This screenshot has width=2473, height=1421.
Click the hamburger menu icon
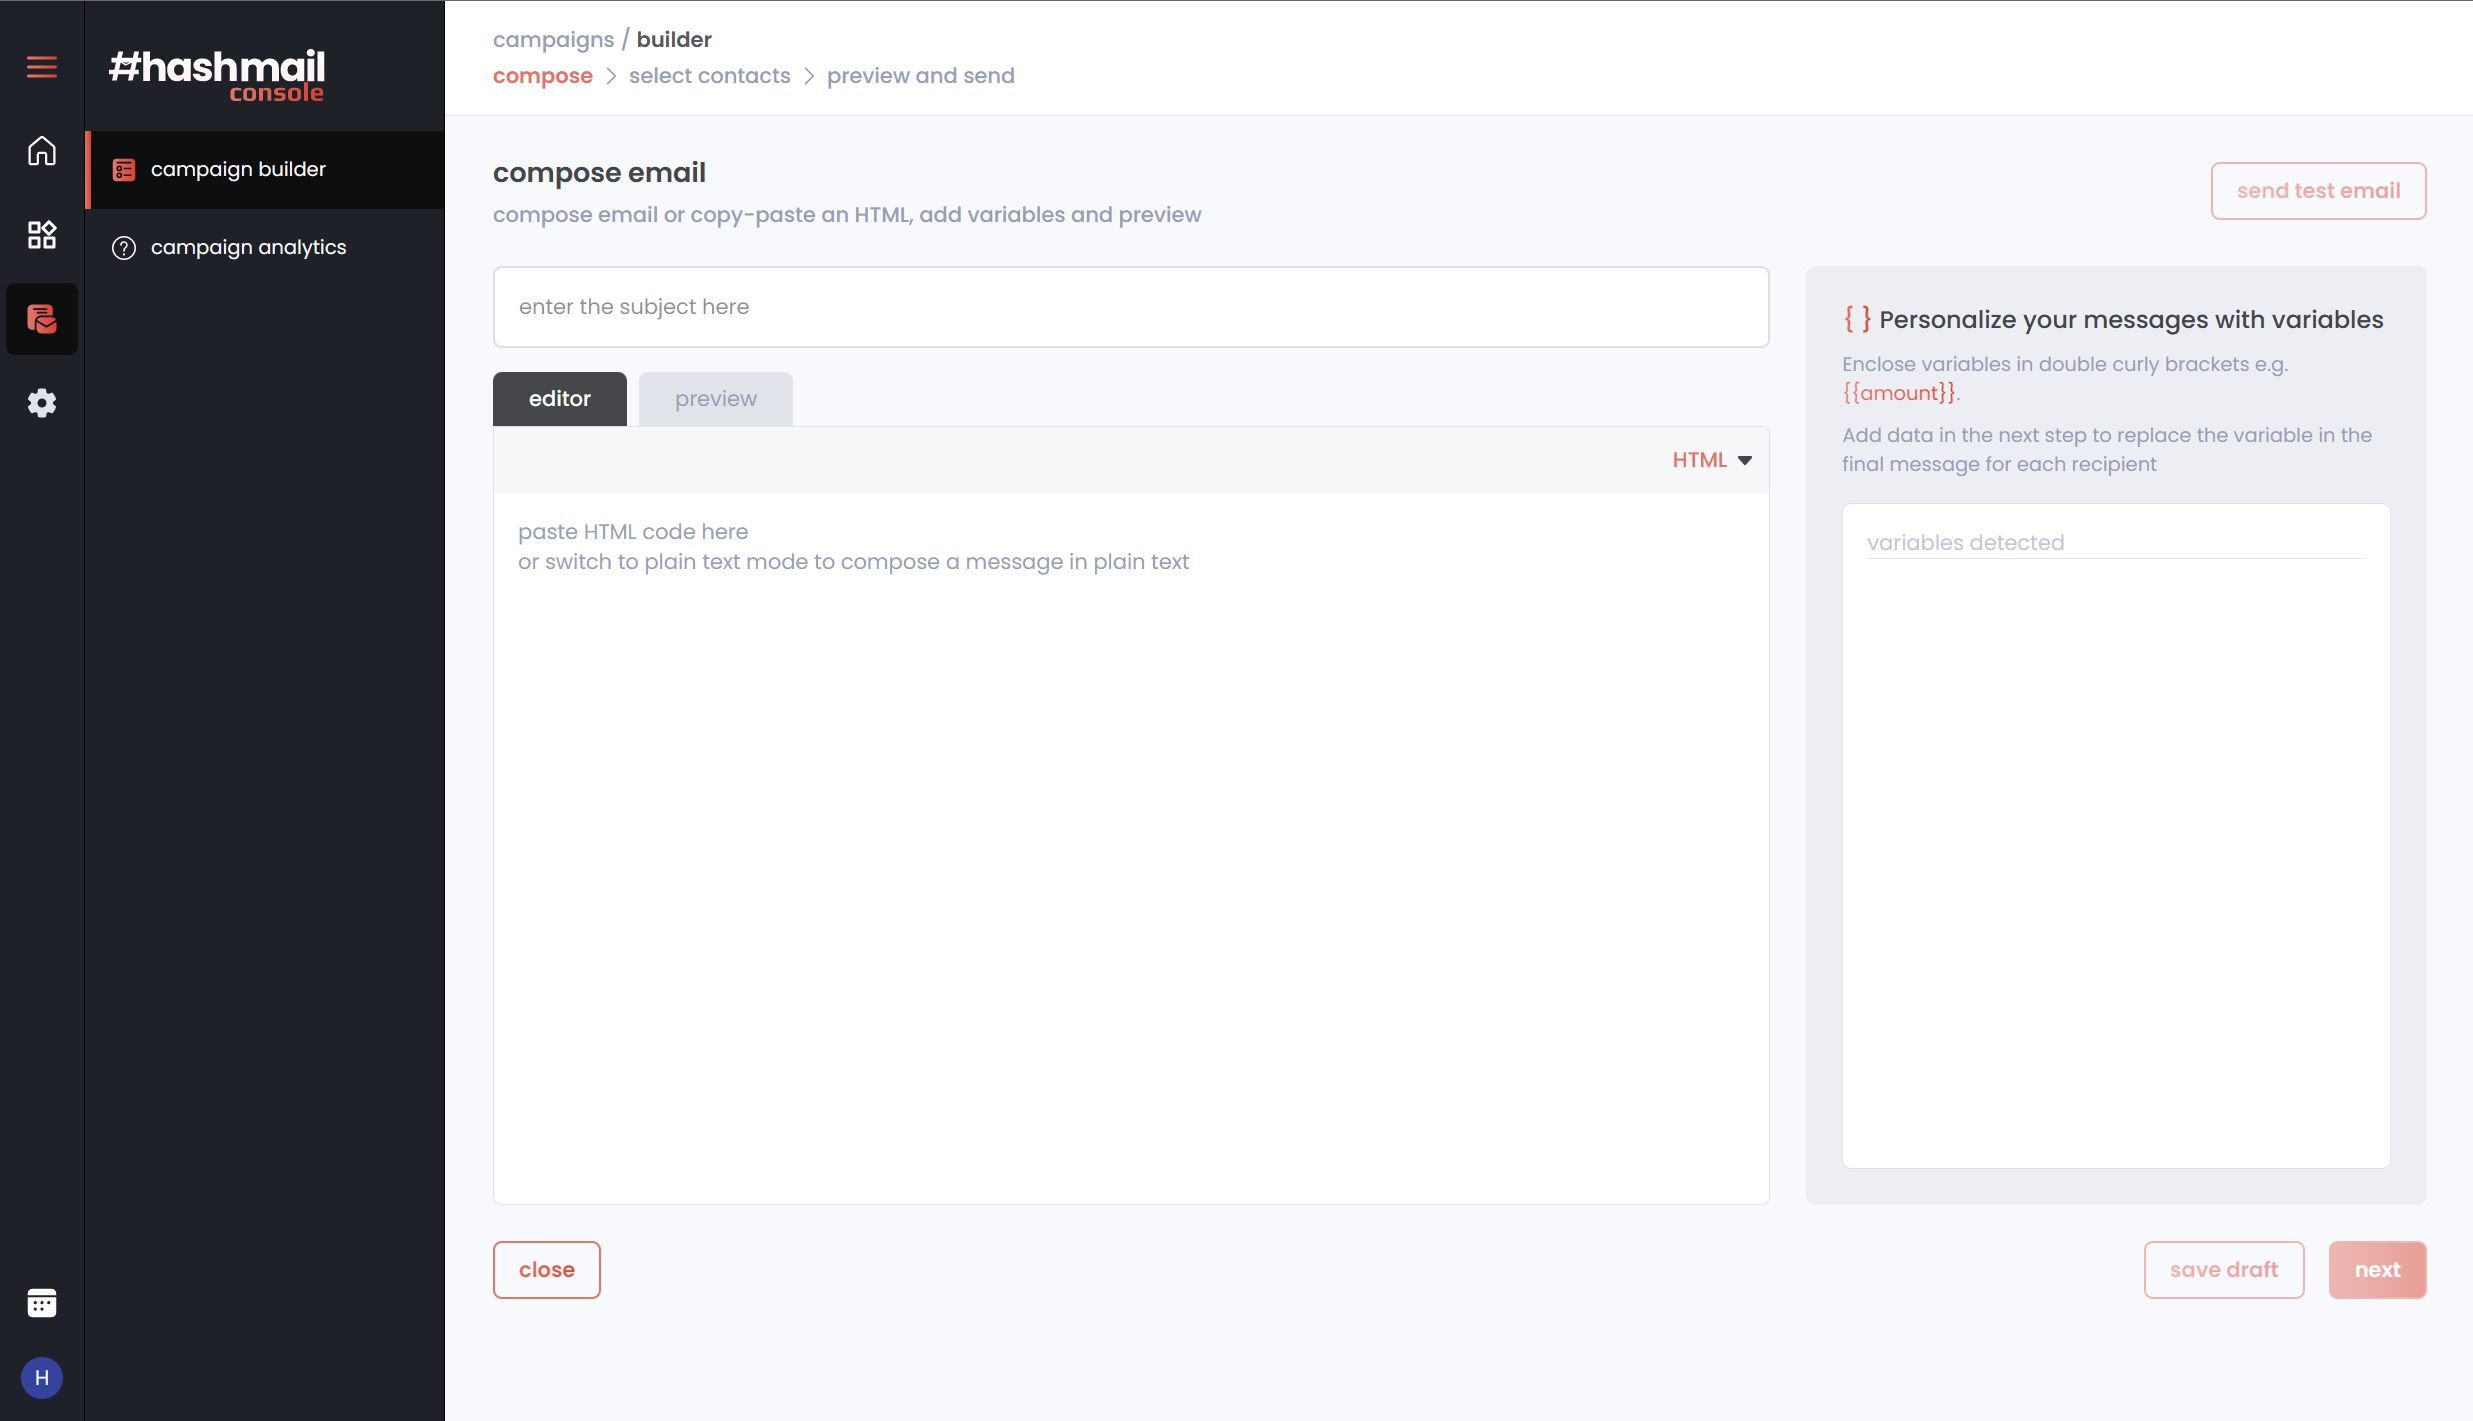[x=41, y=67]
